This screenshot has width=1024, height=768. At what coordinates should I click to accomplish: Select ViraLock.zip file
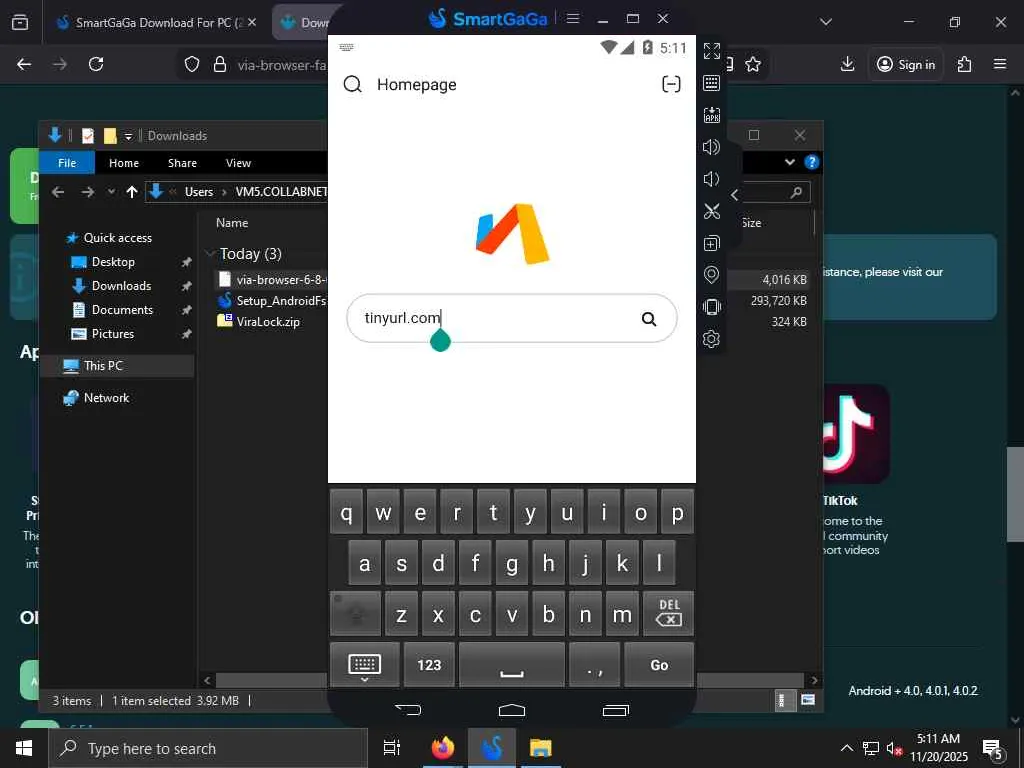[x=268, y=321]
